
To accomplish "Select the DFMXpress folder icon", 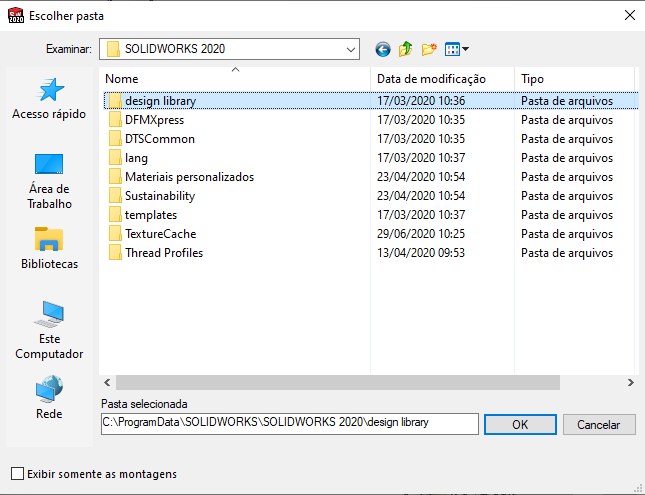I will point(115,120).
